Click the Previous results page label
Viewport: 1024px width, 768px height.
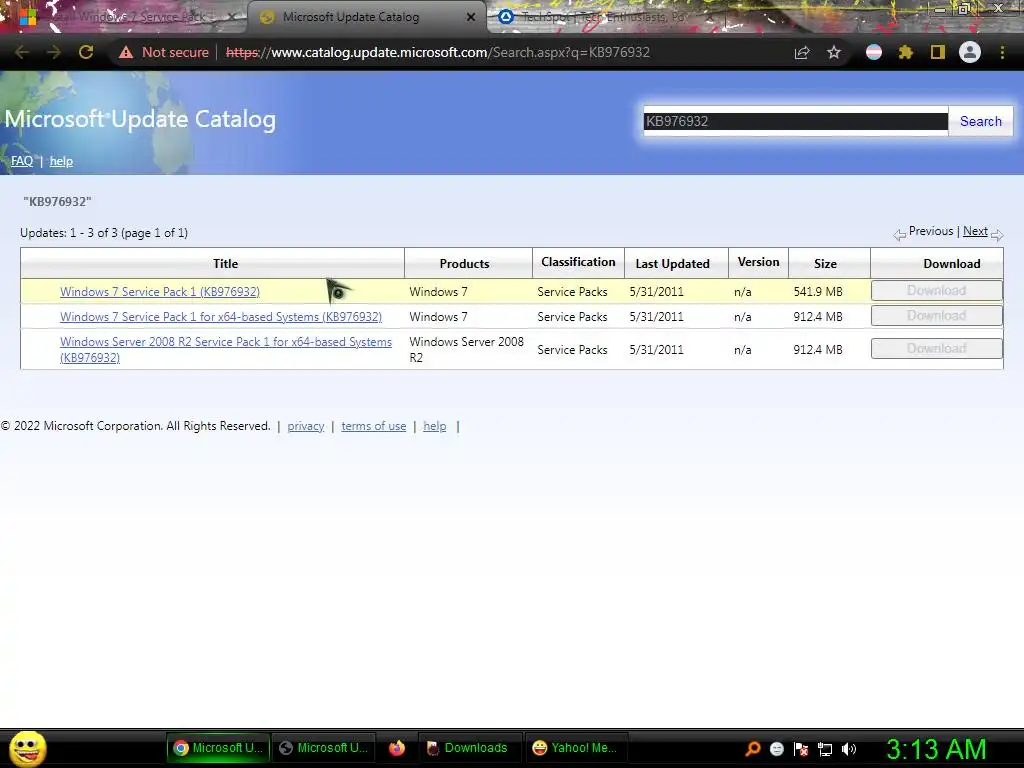pyautogui.click(x=931, y=231)
